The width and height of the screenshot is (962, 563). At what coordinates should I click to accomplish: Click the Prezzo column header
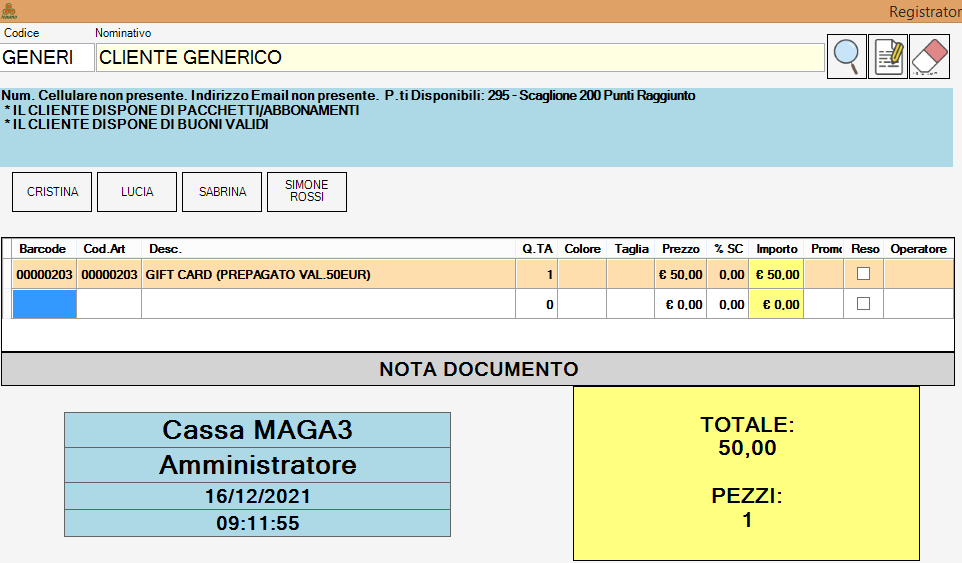pos(681,248)
